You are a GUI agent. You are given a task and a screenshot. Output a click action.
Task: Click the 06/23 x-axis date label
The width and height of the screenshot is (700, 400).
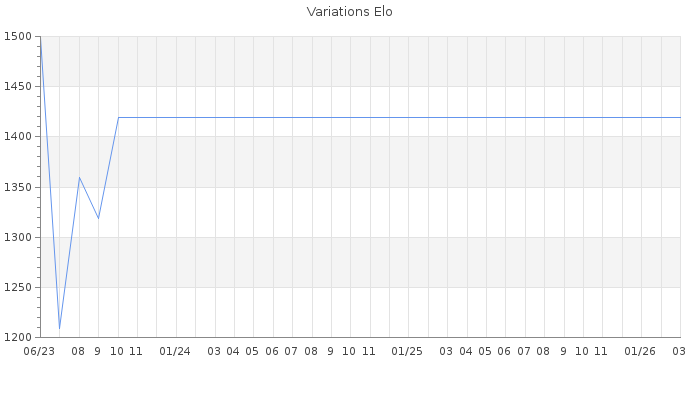pos(39,351)
